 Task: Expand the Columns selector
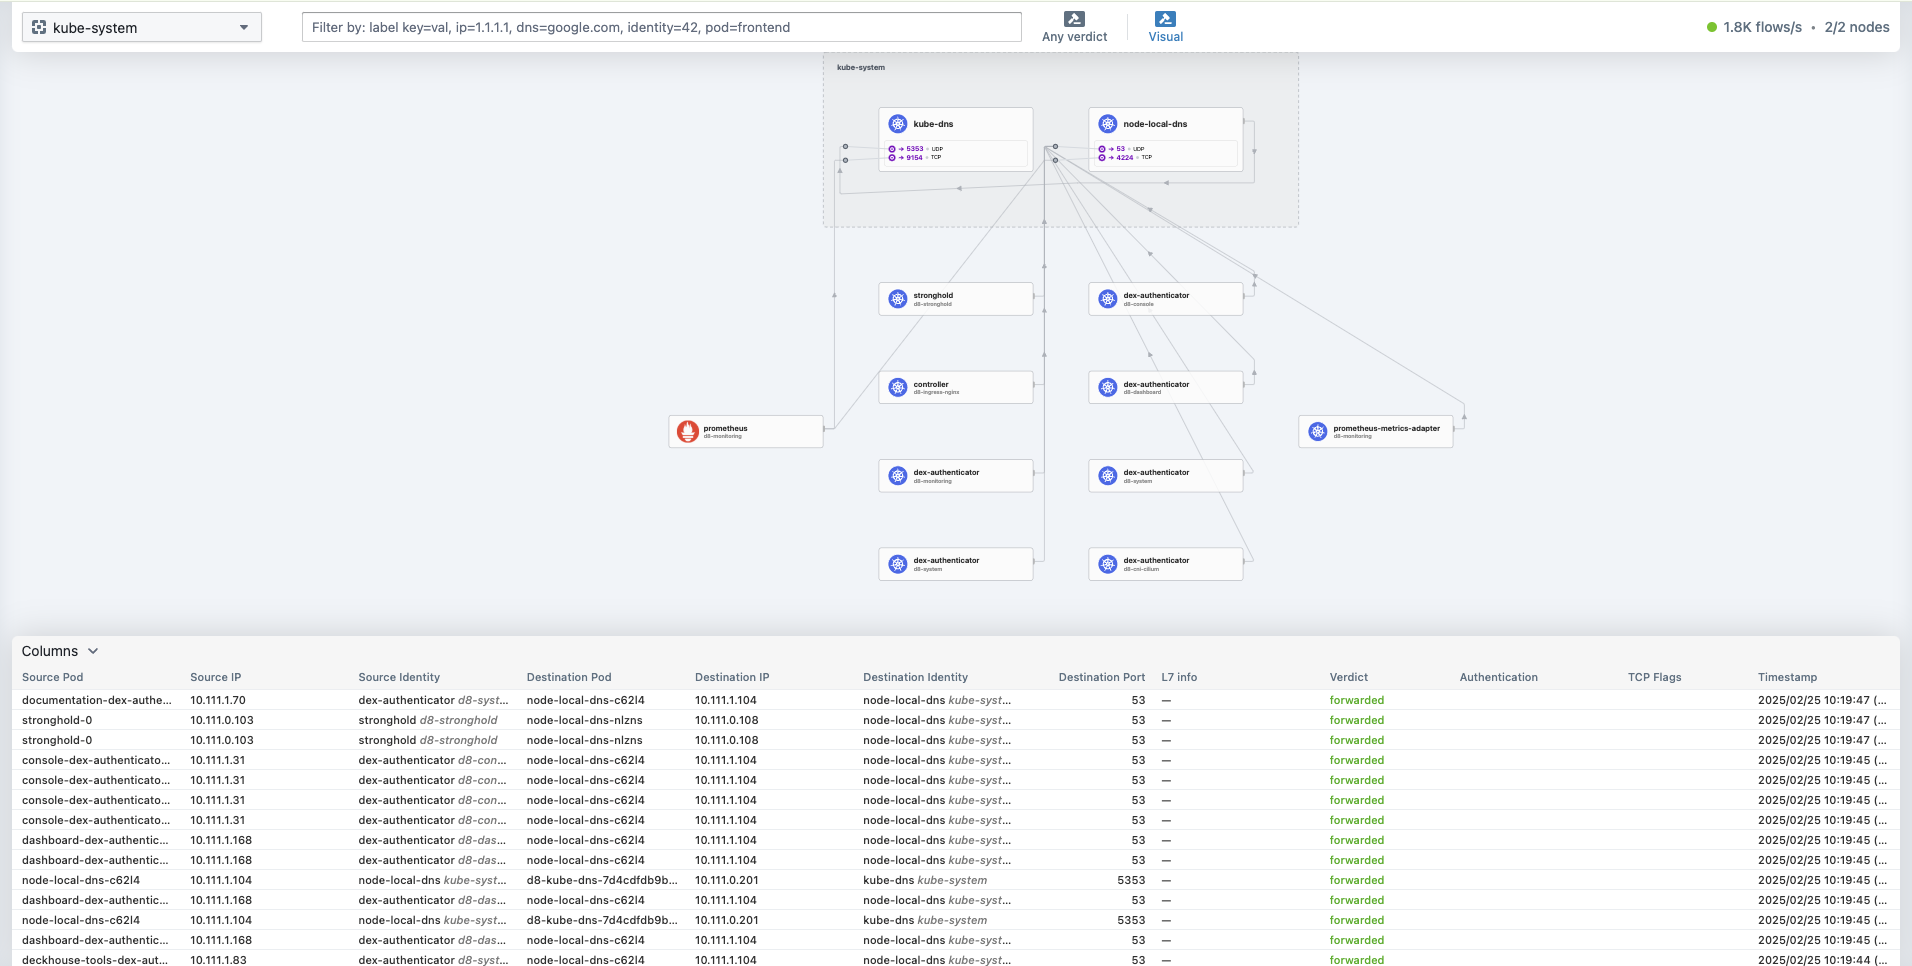coord(60,651)
